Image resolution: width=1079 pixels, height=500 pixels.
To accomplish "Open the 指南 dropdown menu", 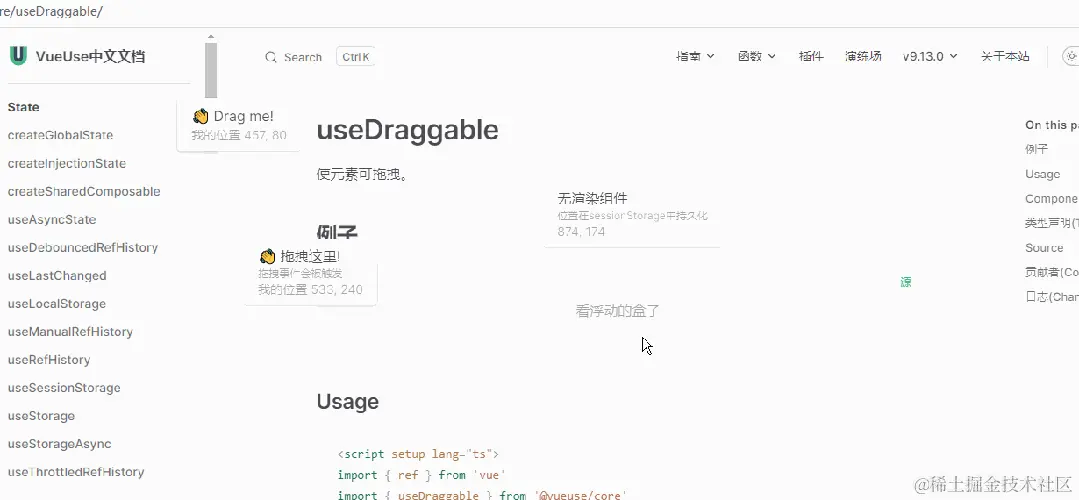I will [x=695, y=56].
